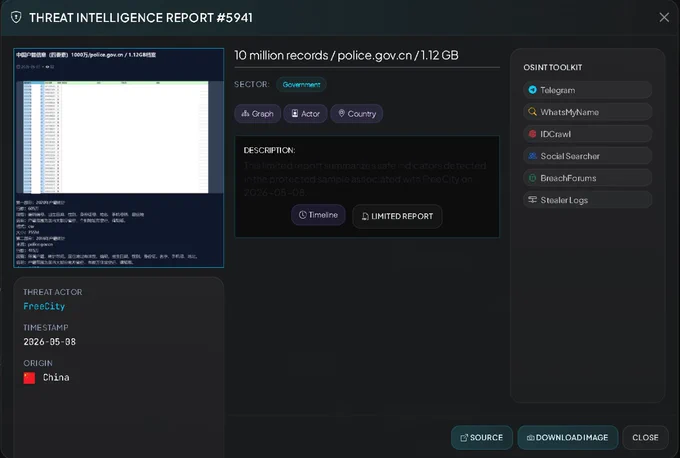The image size is (680, 458).
Task: Click the Timeline clock icon
Action: click(x=303, y=215)
